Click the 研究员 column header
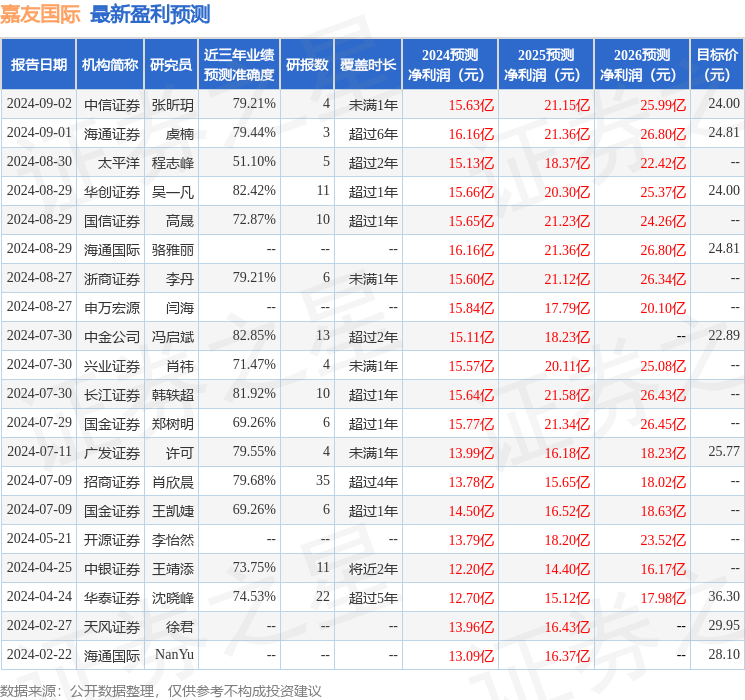 tap(171, 64)
